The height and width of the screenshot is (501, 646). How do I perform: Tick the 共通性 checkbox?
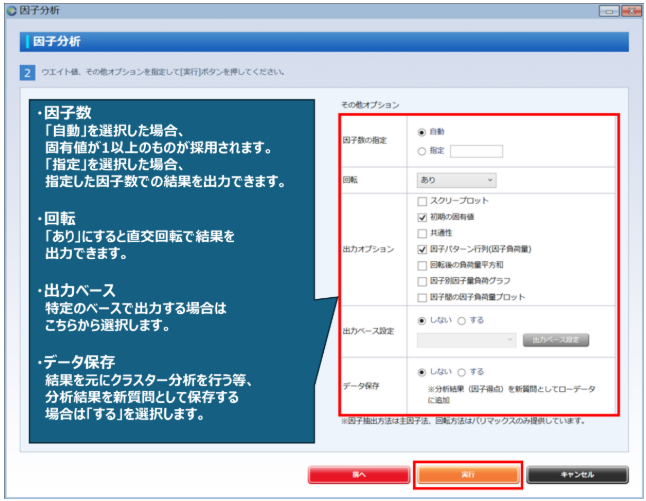[422, 233]
